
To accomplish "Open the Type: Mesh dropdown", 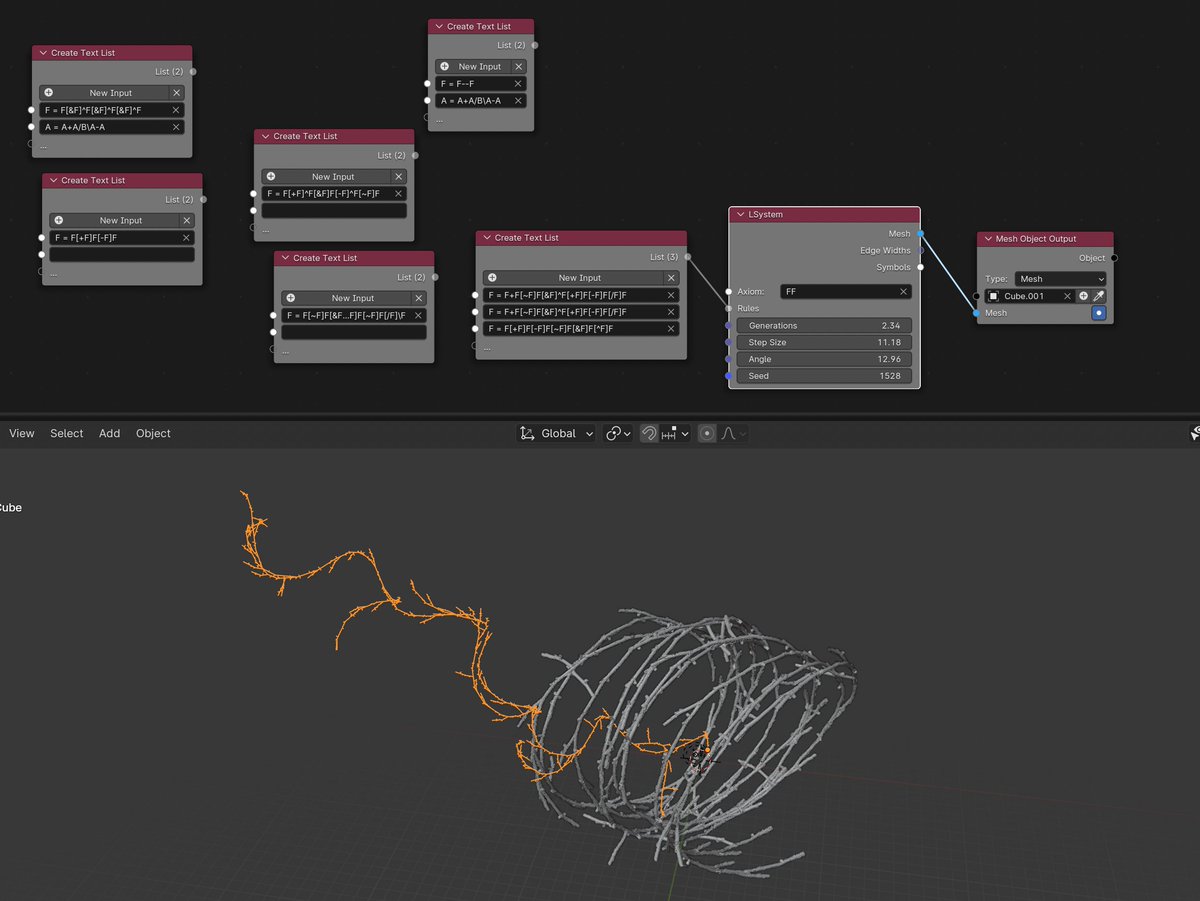I will (1060, 279).
